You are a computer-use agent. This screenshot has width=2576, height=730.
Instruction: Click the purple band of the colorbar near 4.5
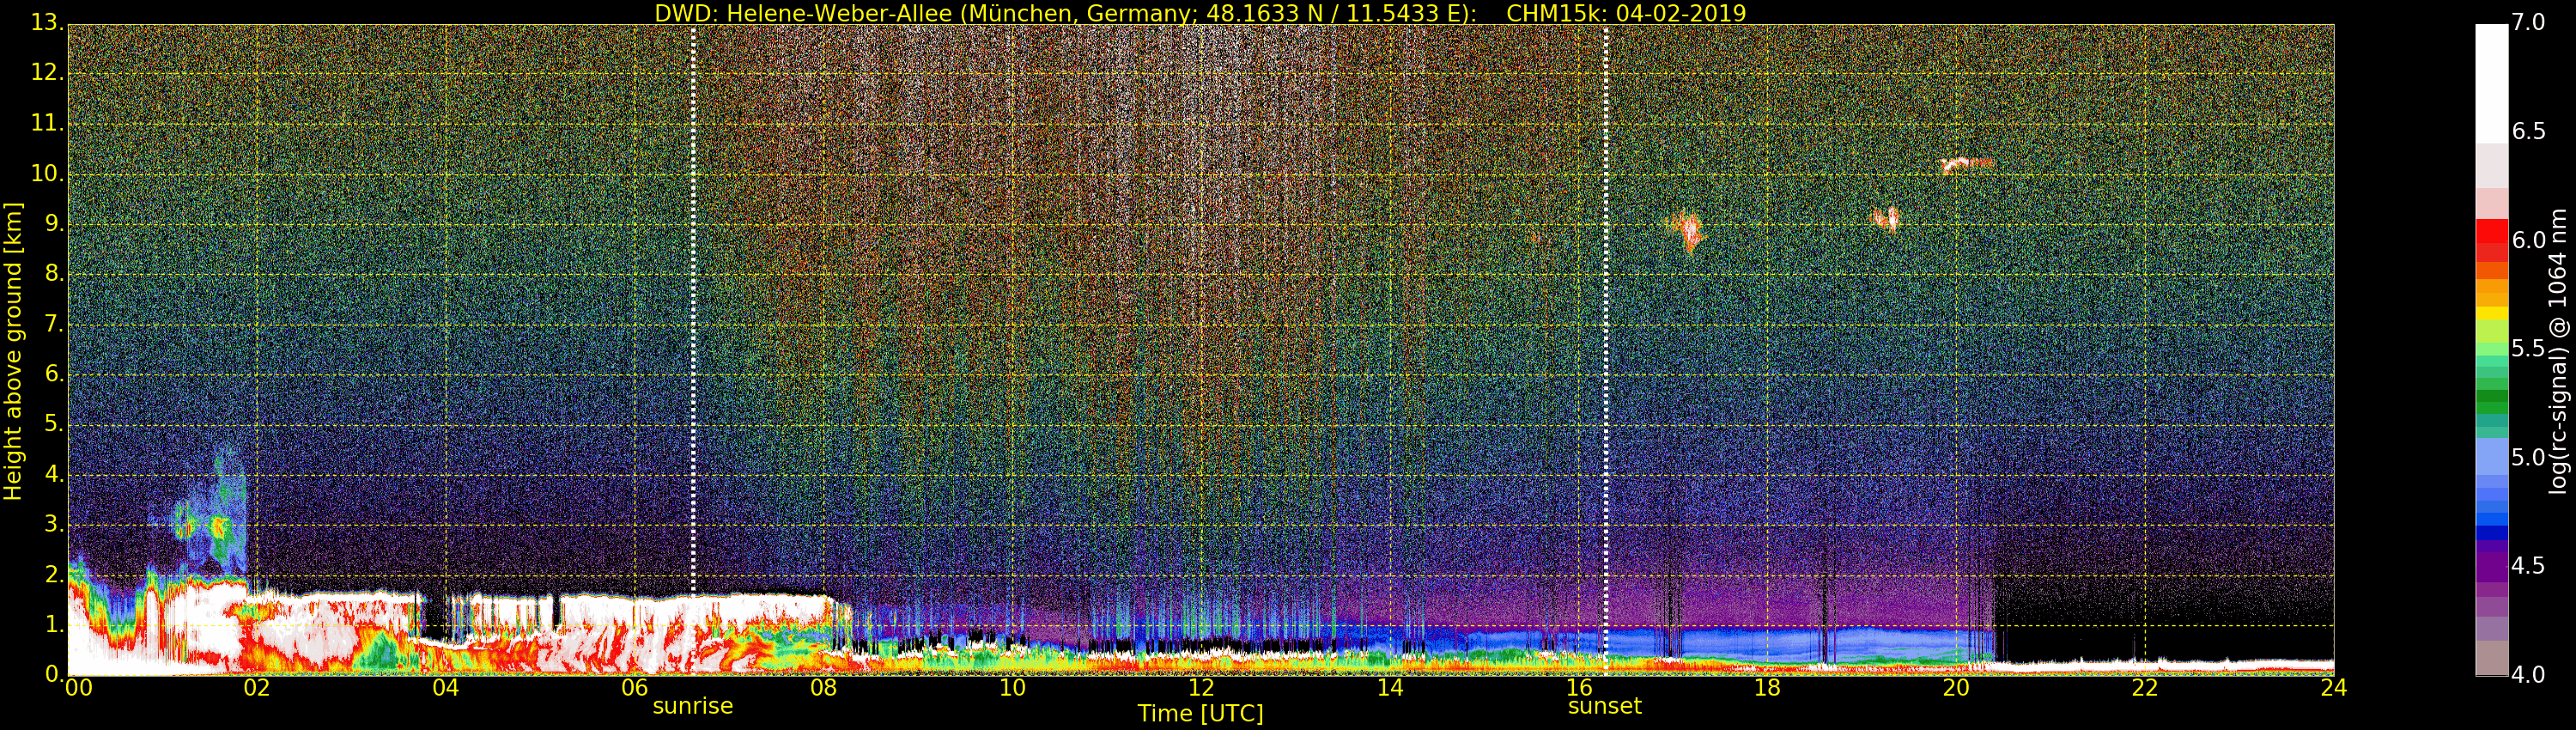[x=2491, y=565]
